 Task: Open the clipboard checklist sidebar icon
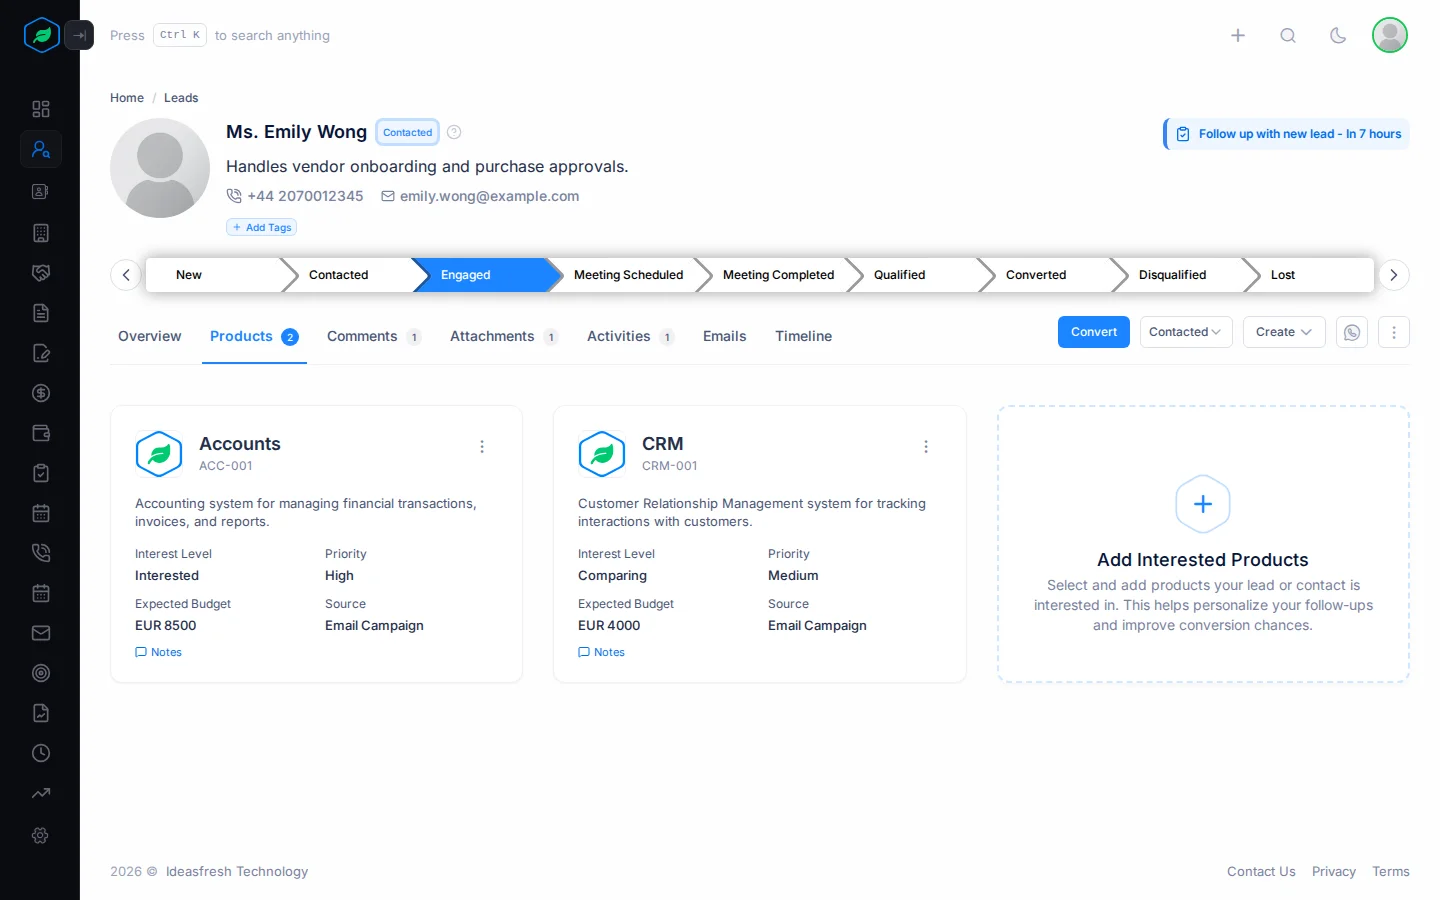point(41,473)
